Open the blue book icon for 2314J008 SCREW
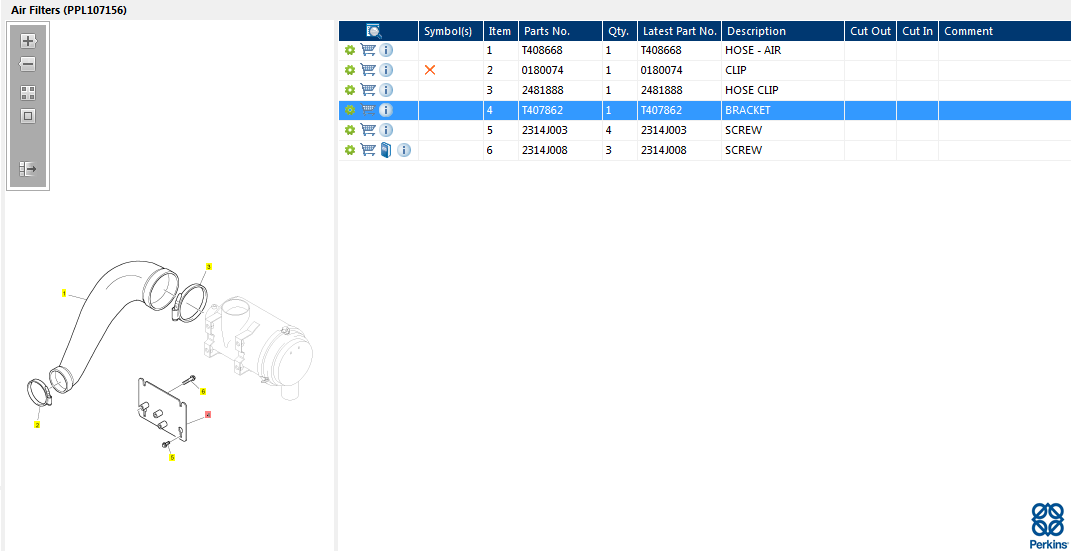The width and height of the screenshot is (1071, 551). click(x=386, y=150)
